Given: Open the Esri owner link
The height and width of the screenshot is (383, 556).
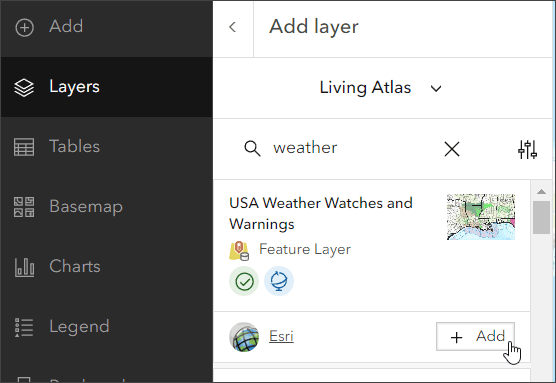Looking at the screenshot, I should (281, 336).
